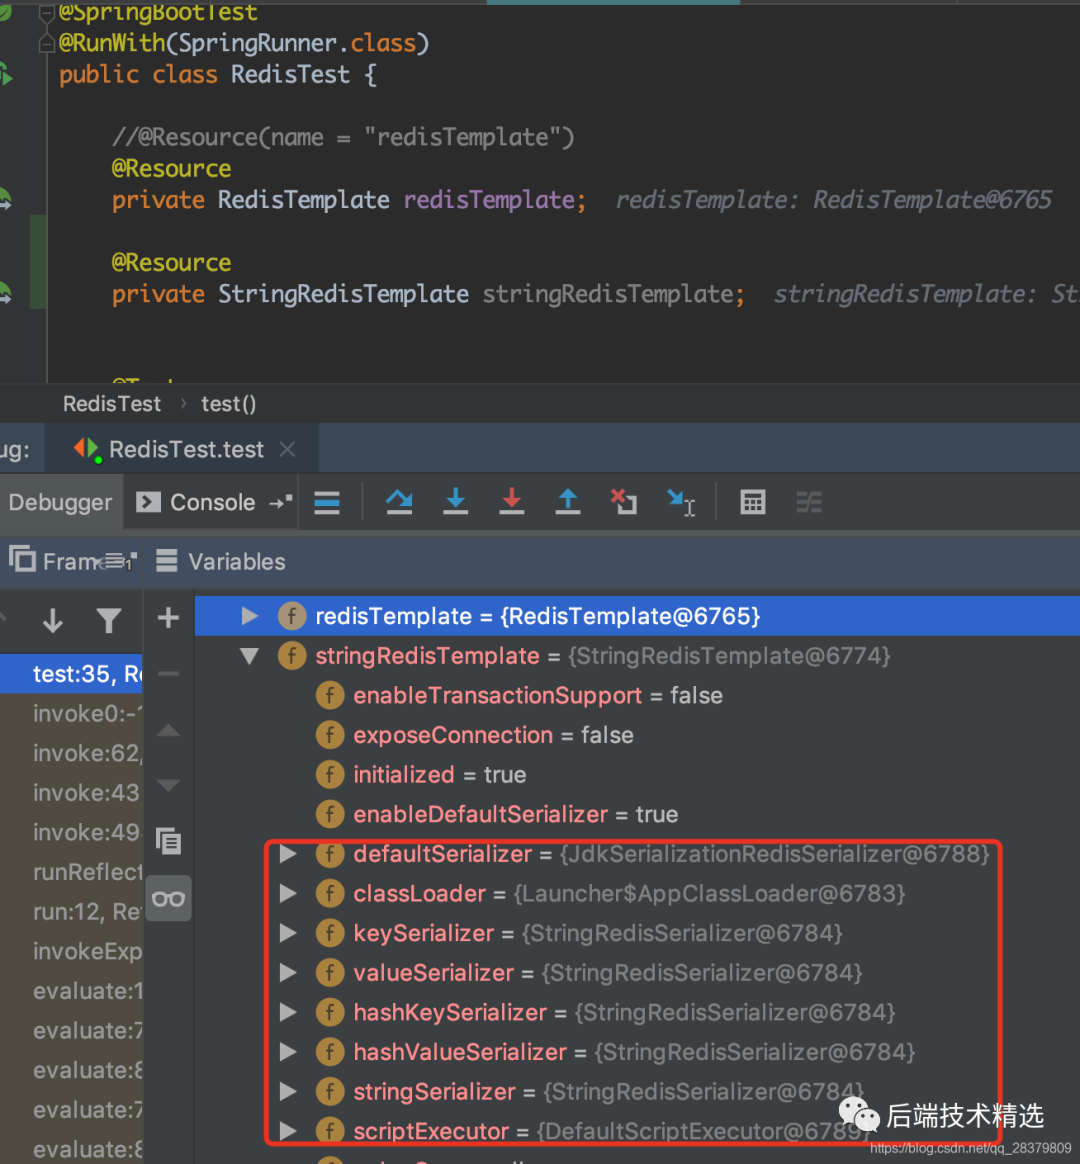Select the RedisTest.test debug tab
The width and height of the screenshot is (1080, 1164).
182,448
